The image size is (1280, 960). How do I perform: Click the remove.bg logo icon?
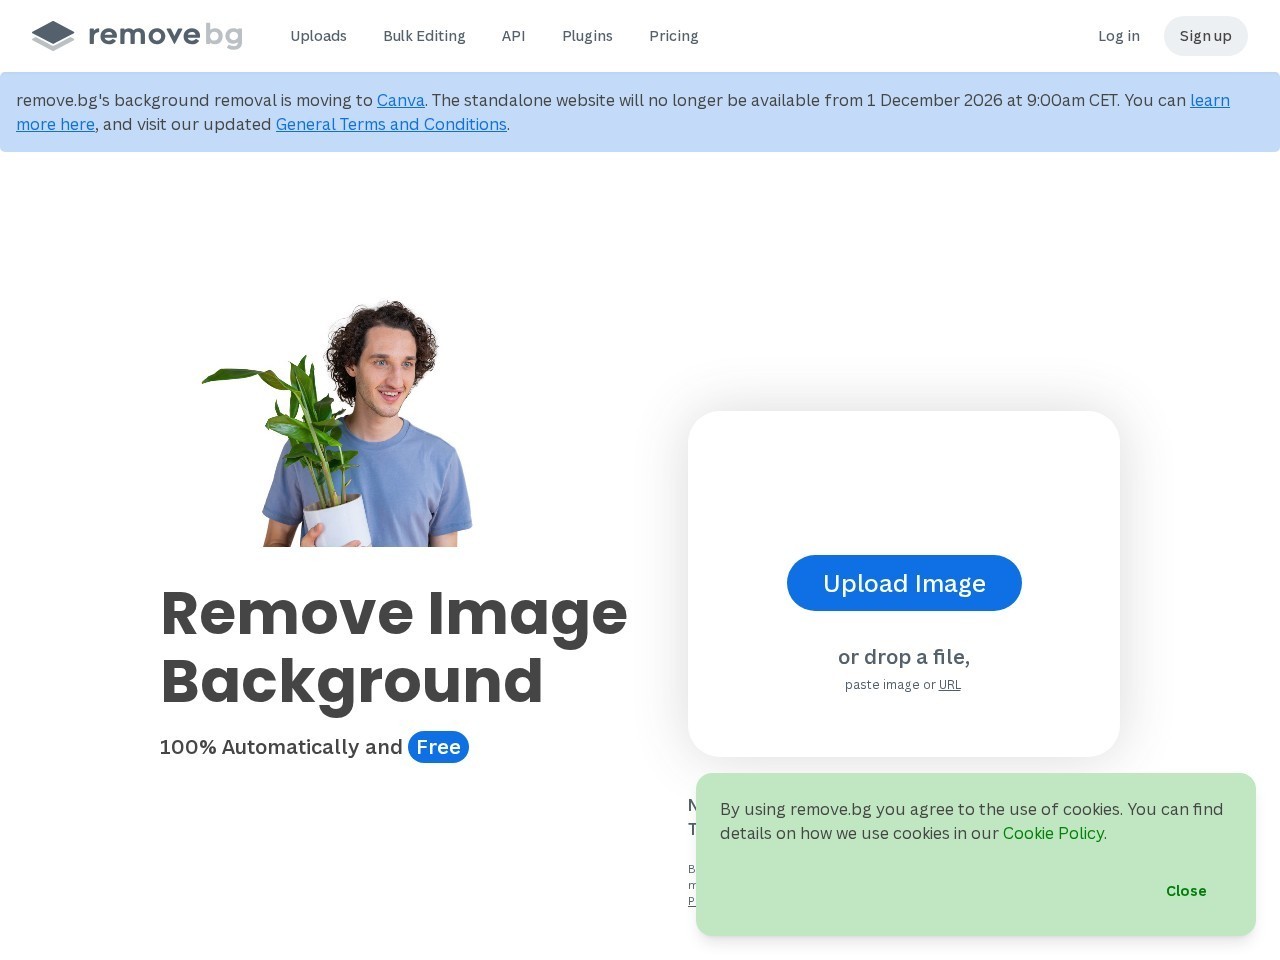click(x=53, y=36)
